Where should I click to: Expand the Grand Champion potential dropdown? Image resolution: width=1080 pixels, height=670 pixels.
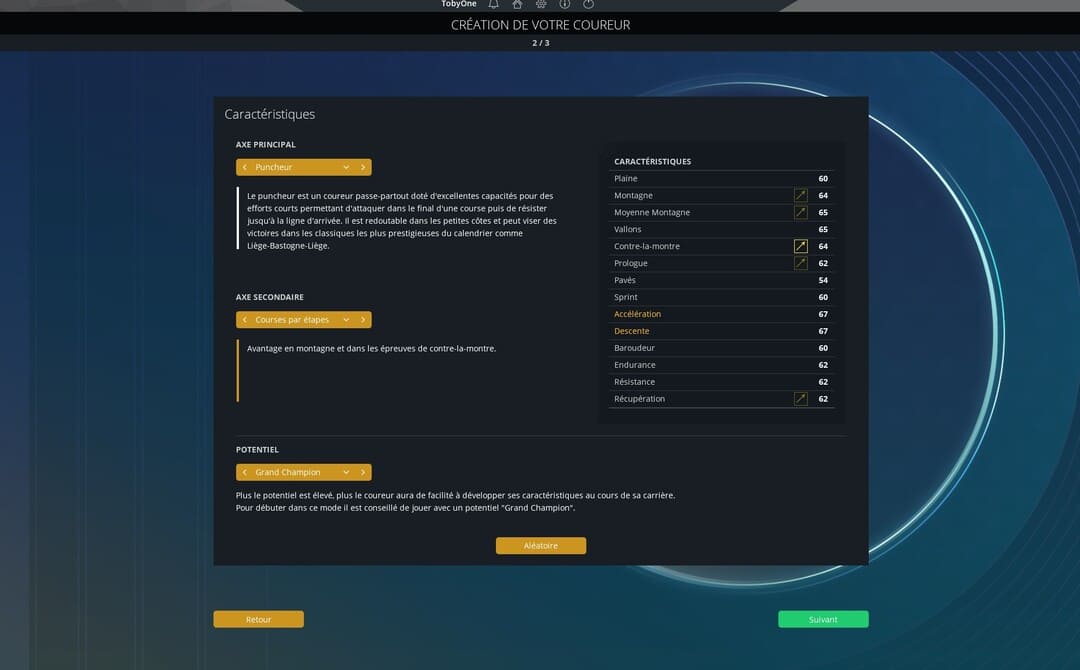(346, 472)
